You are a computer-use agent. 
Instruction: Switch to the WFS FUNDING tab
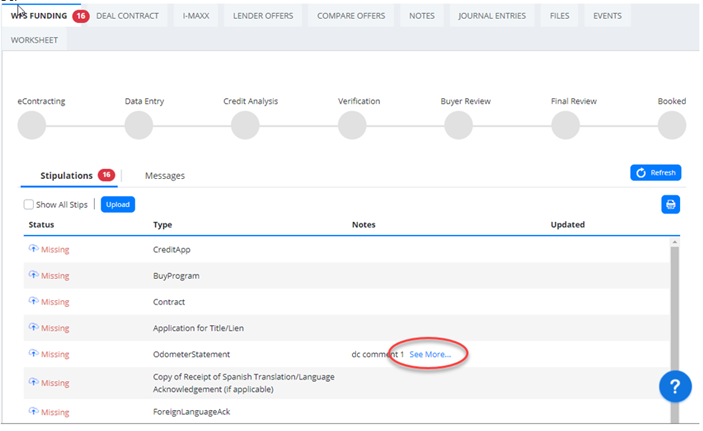point(39,16)
